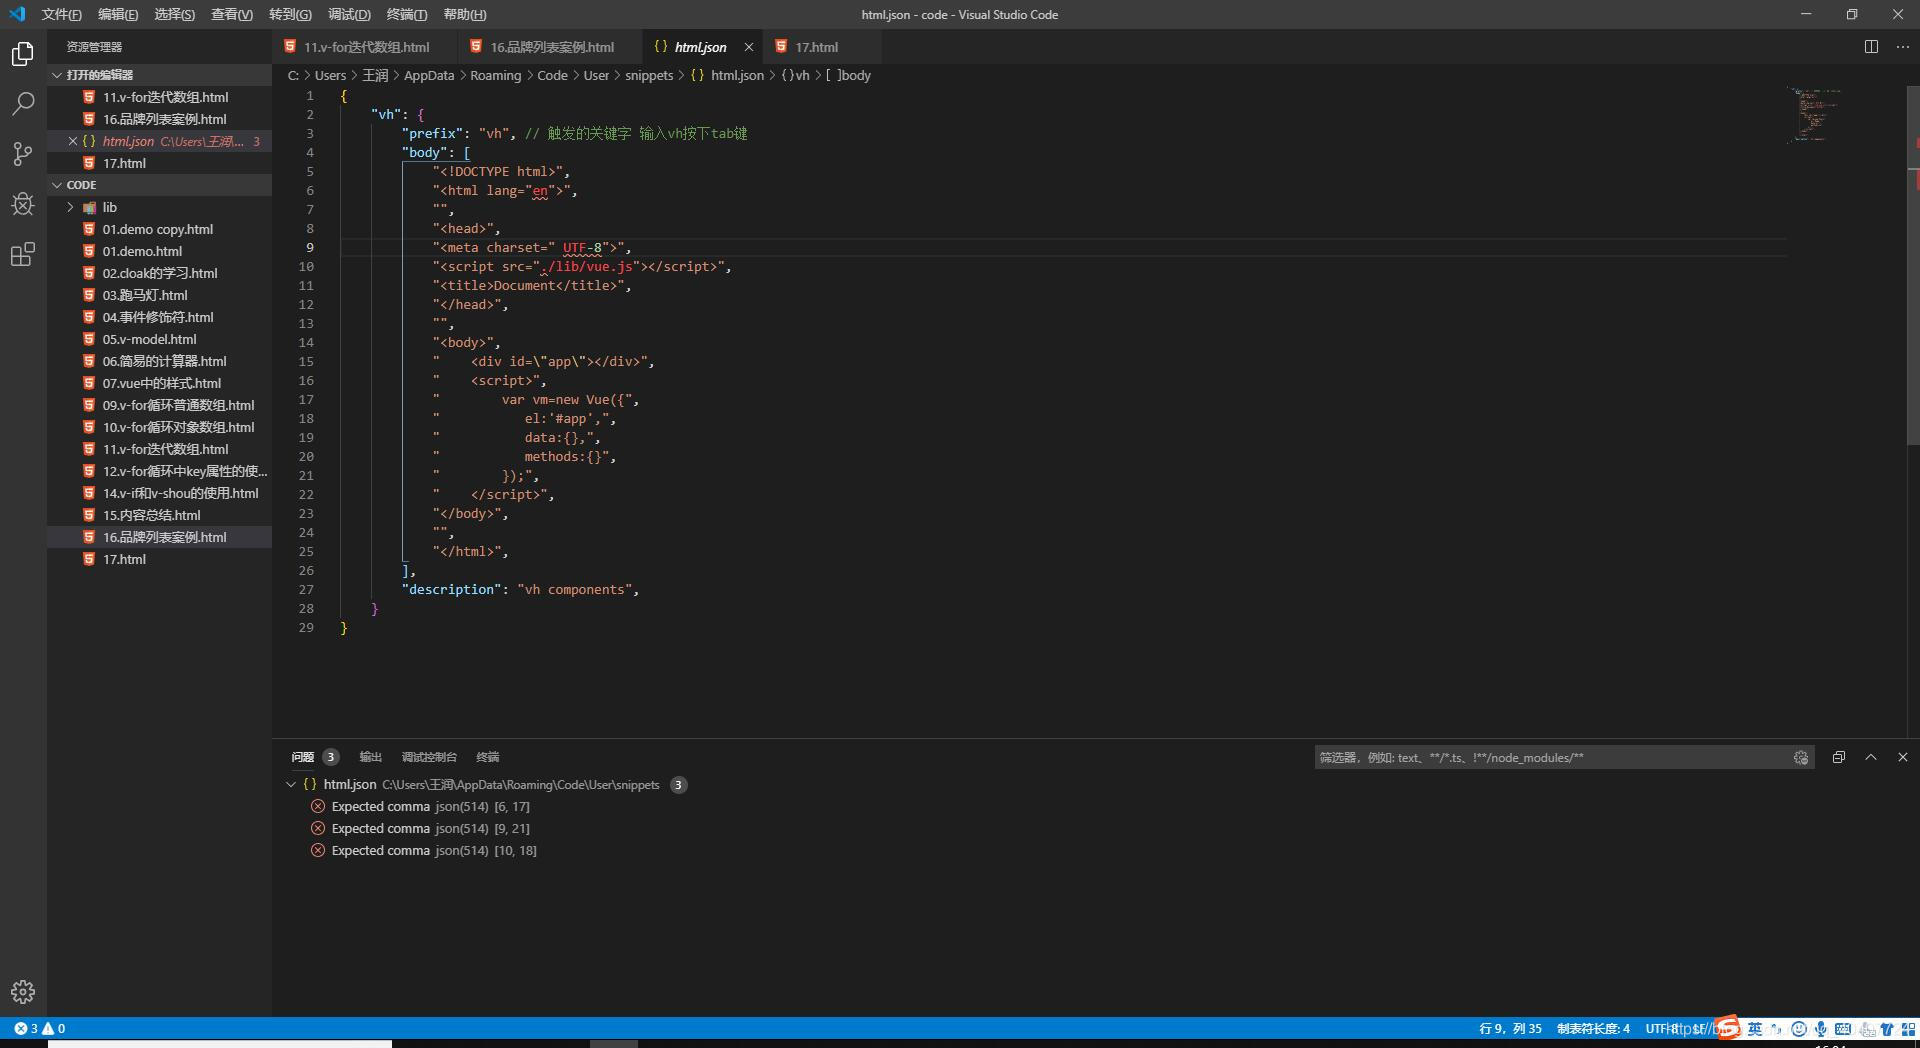Open the Extensions view
Viewport: 1920px width, 1048px height.
click(22, 254)
